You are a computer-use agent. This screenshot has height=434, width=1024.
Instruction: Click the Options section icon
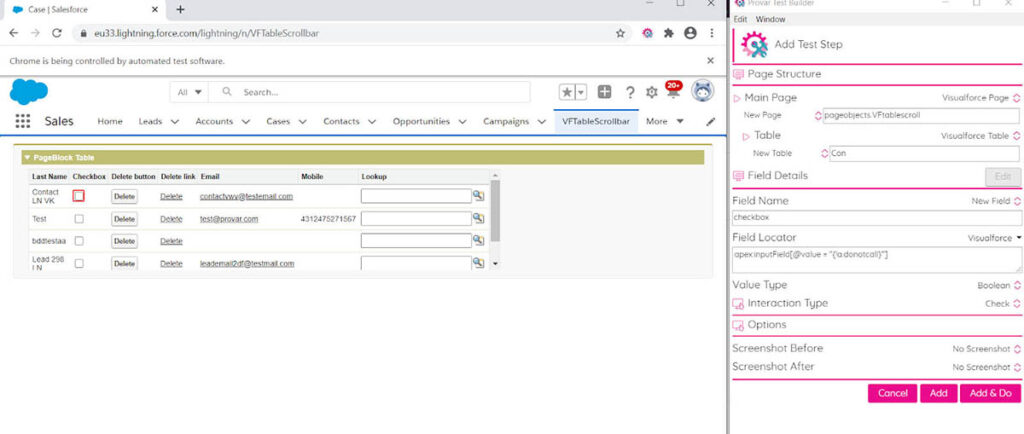(739, 325)
